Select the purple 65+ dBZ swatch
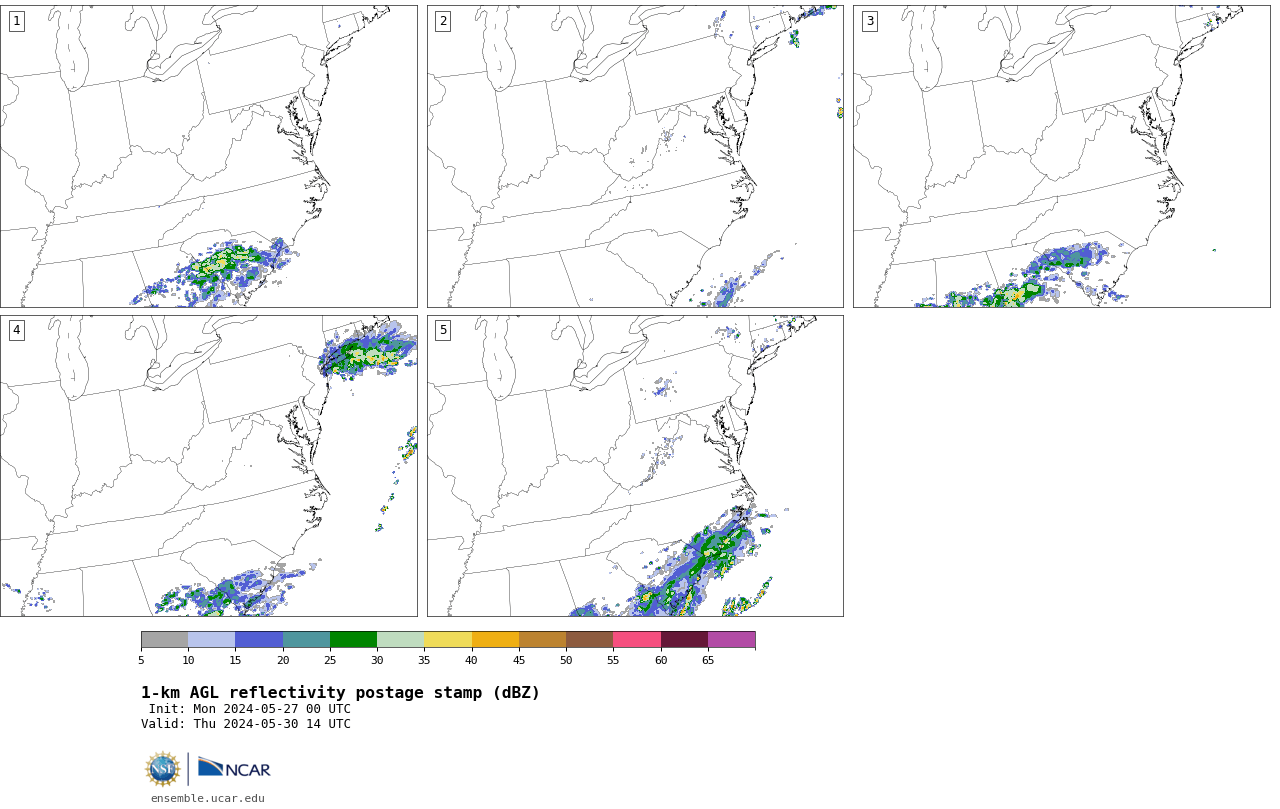 731,640
